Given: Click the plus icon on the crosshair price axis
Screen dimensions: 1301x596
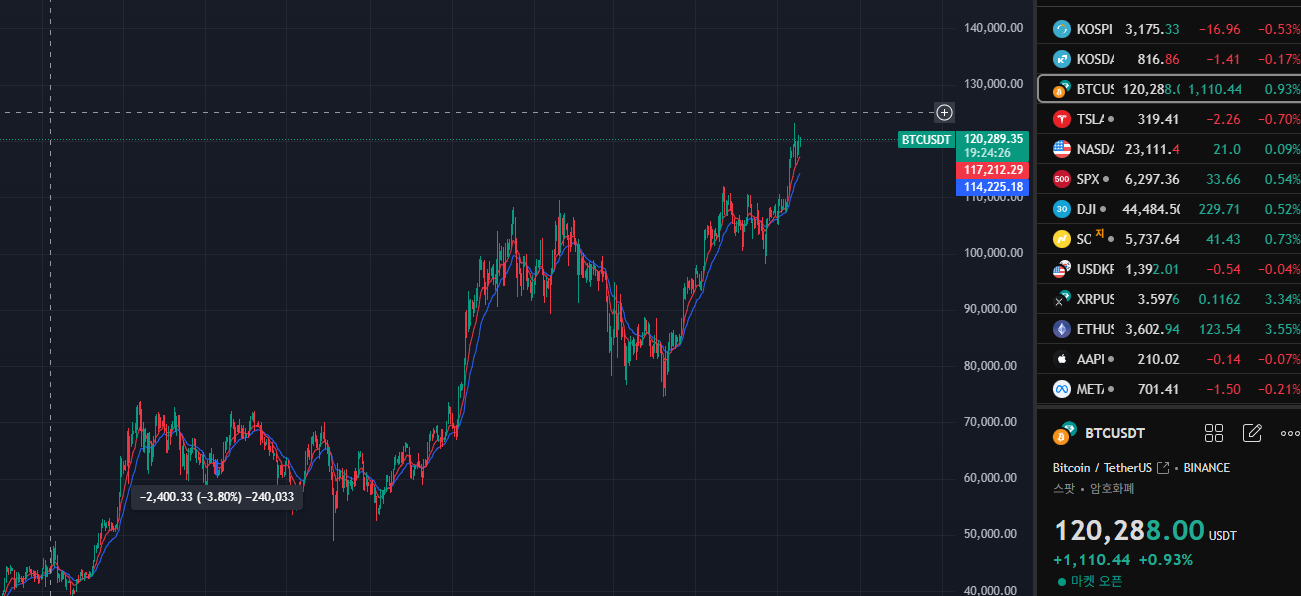Looking at the screenshot, I should (944, 112).
